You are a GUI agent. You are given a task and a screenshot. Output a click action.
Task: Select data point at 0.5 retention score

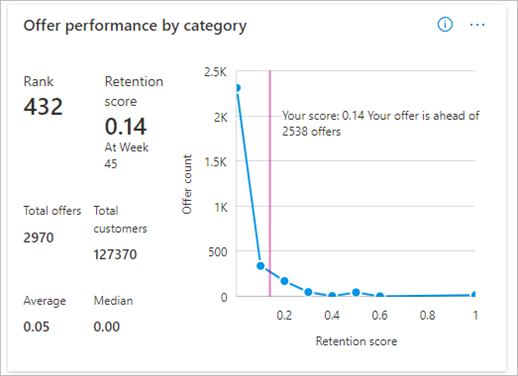[x=356, y=292]
